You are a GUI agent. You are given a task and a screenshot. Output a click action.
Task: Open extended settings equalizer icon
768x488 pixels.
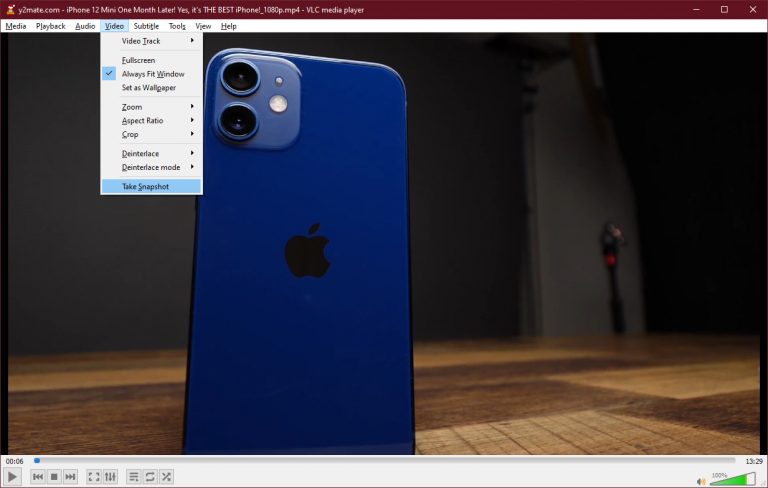click(x=110, y=477)
